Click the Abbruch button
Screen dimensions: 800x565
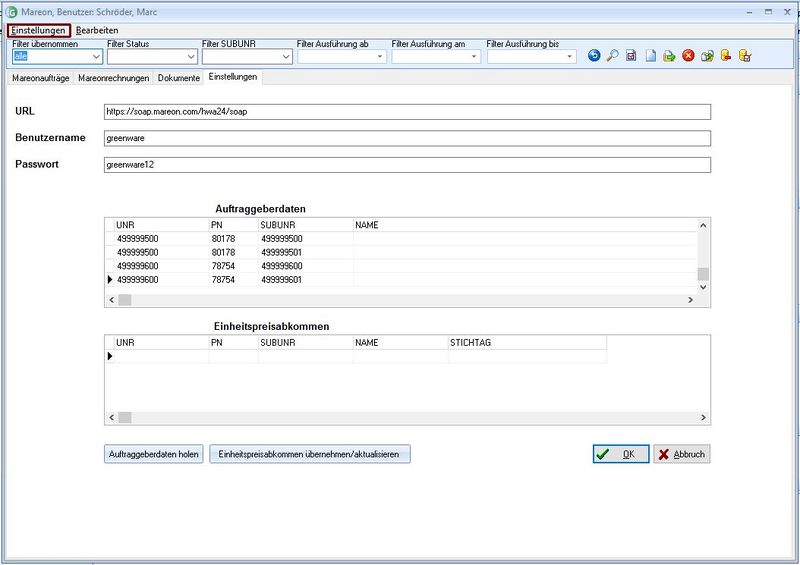(682, 454)
